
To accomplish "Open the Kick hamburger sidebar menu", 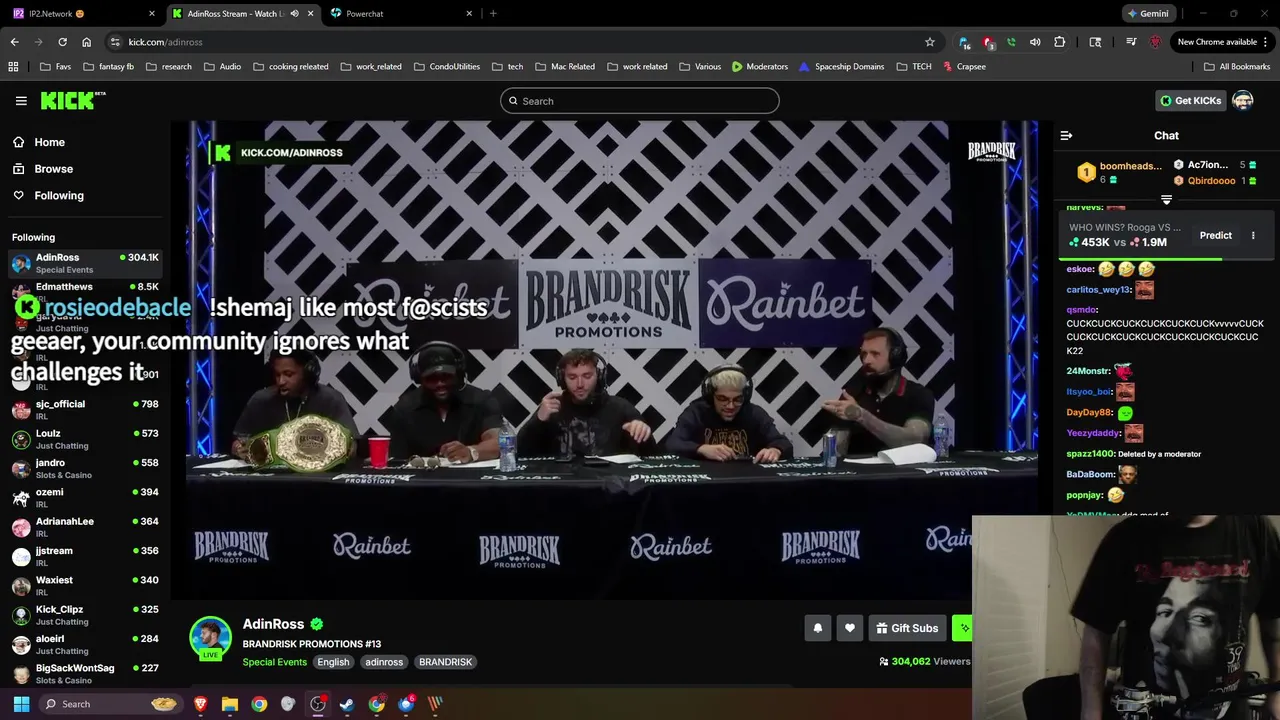I will [x=21, y=101].
